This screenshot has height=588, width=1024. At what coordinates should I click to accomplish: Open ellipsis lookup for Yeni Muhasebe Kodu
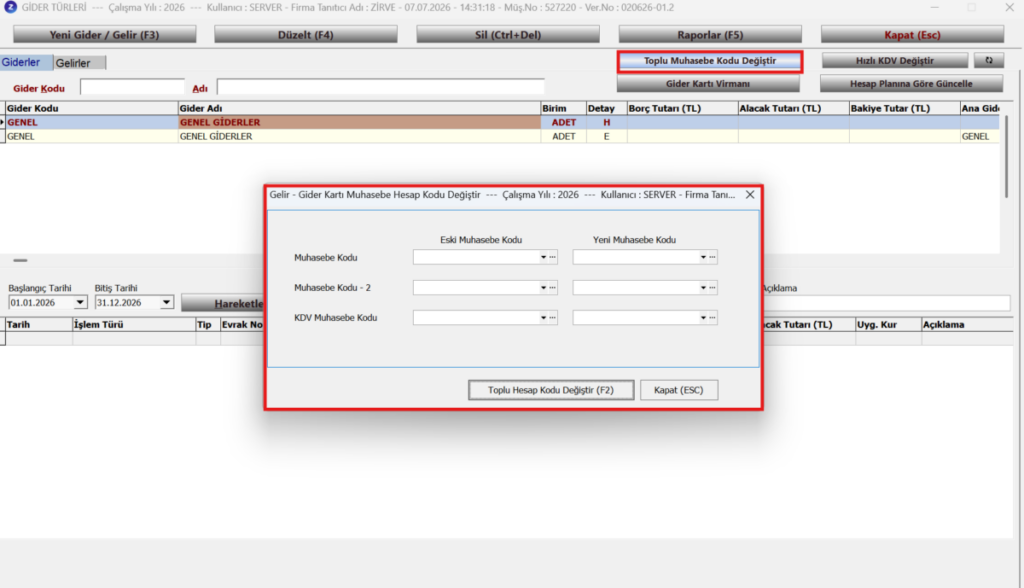[712, 257]
